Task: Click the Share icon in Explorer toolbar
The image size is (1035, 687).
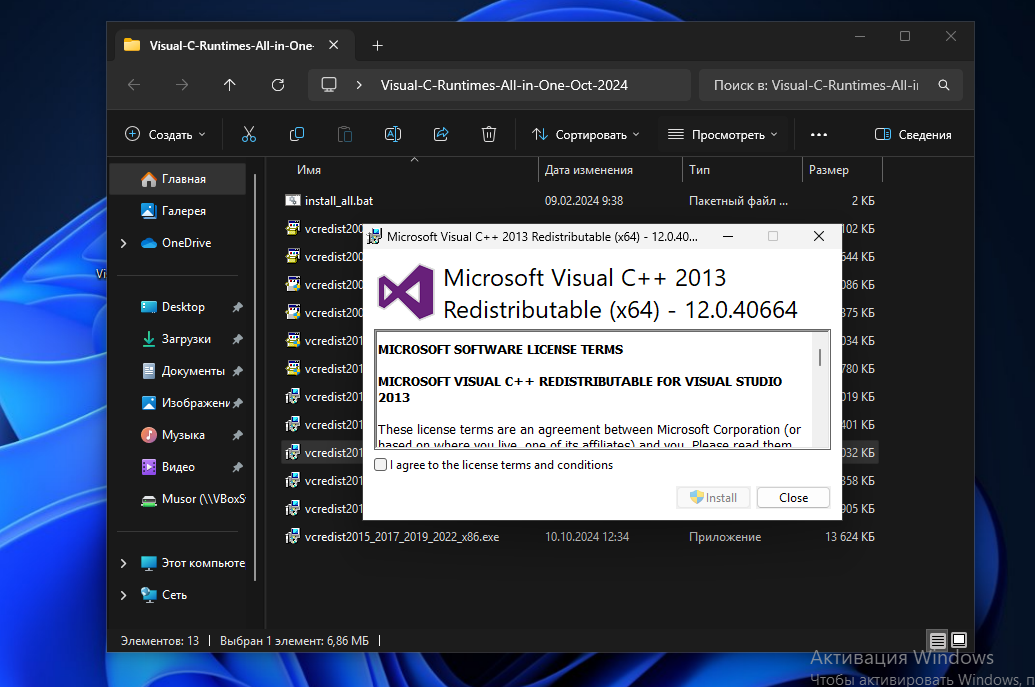Action: (441, 135)
